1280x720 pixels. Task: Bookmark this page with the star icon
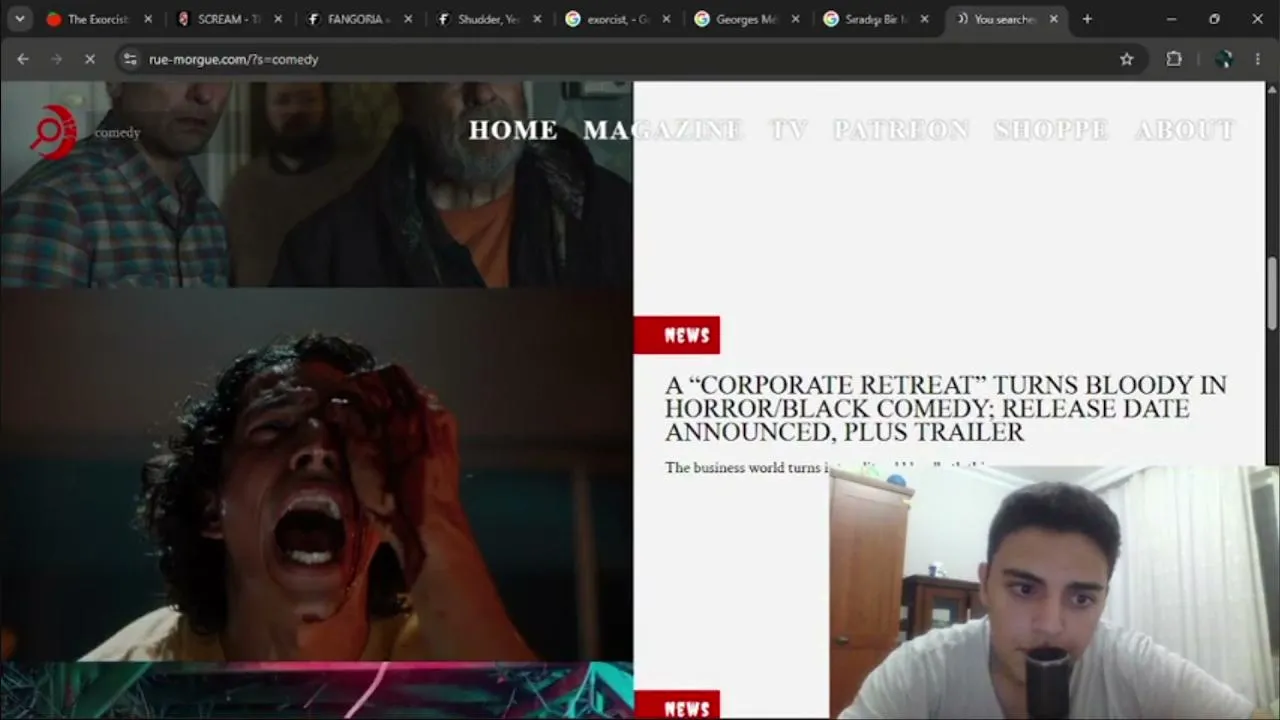(1127, 59)
